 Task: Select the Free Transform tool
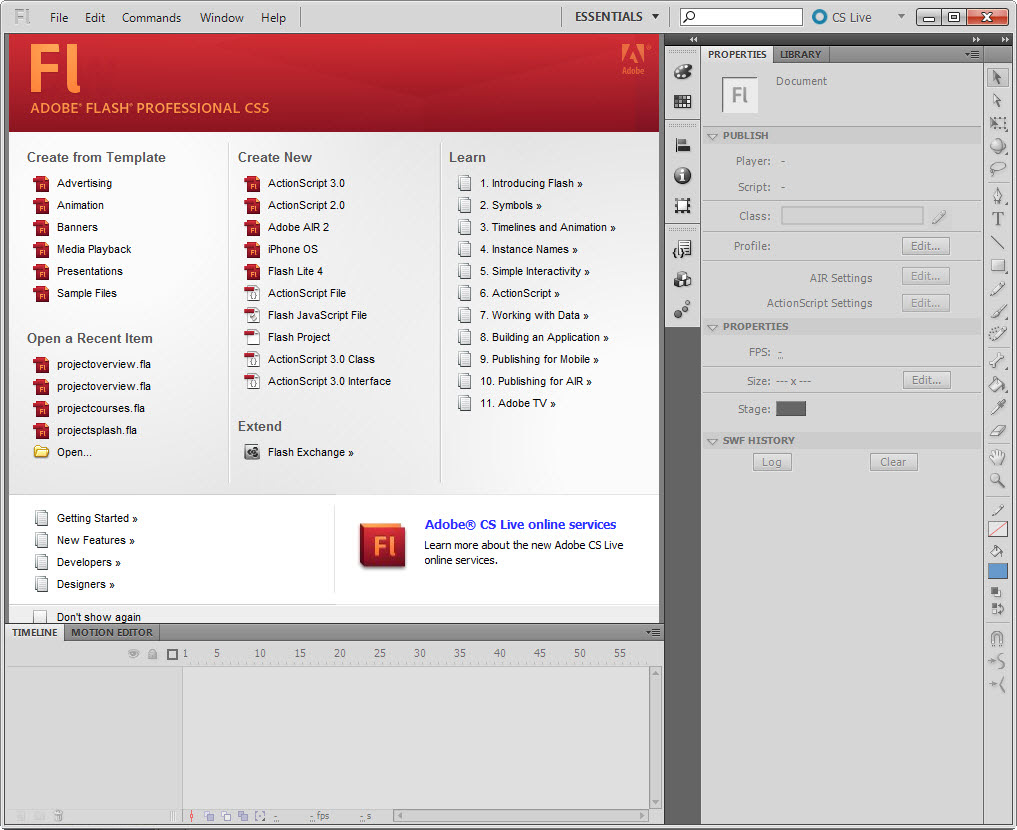[998, 123]
